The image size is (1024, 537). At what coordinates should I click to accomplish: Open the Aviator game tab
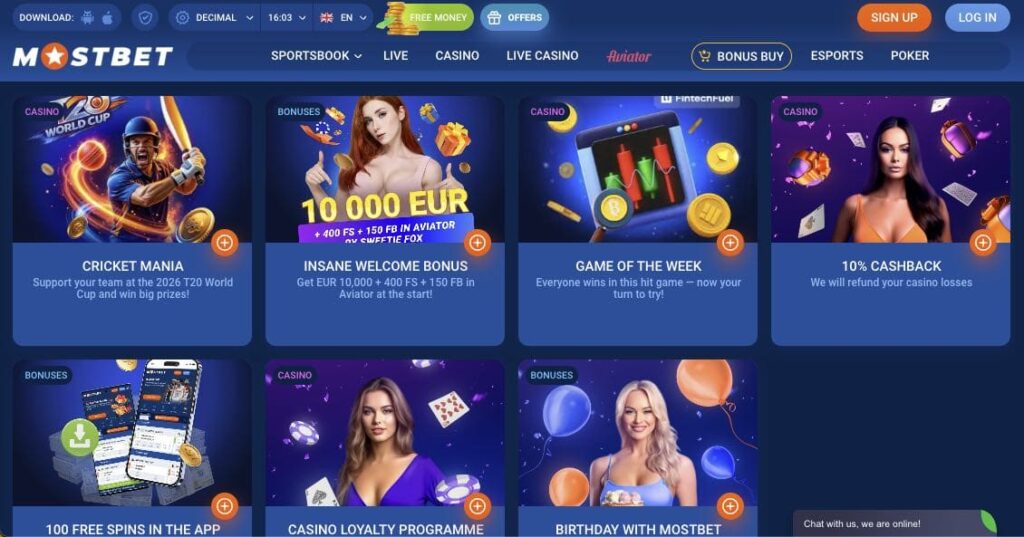[x=628, y=57]
